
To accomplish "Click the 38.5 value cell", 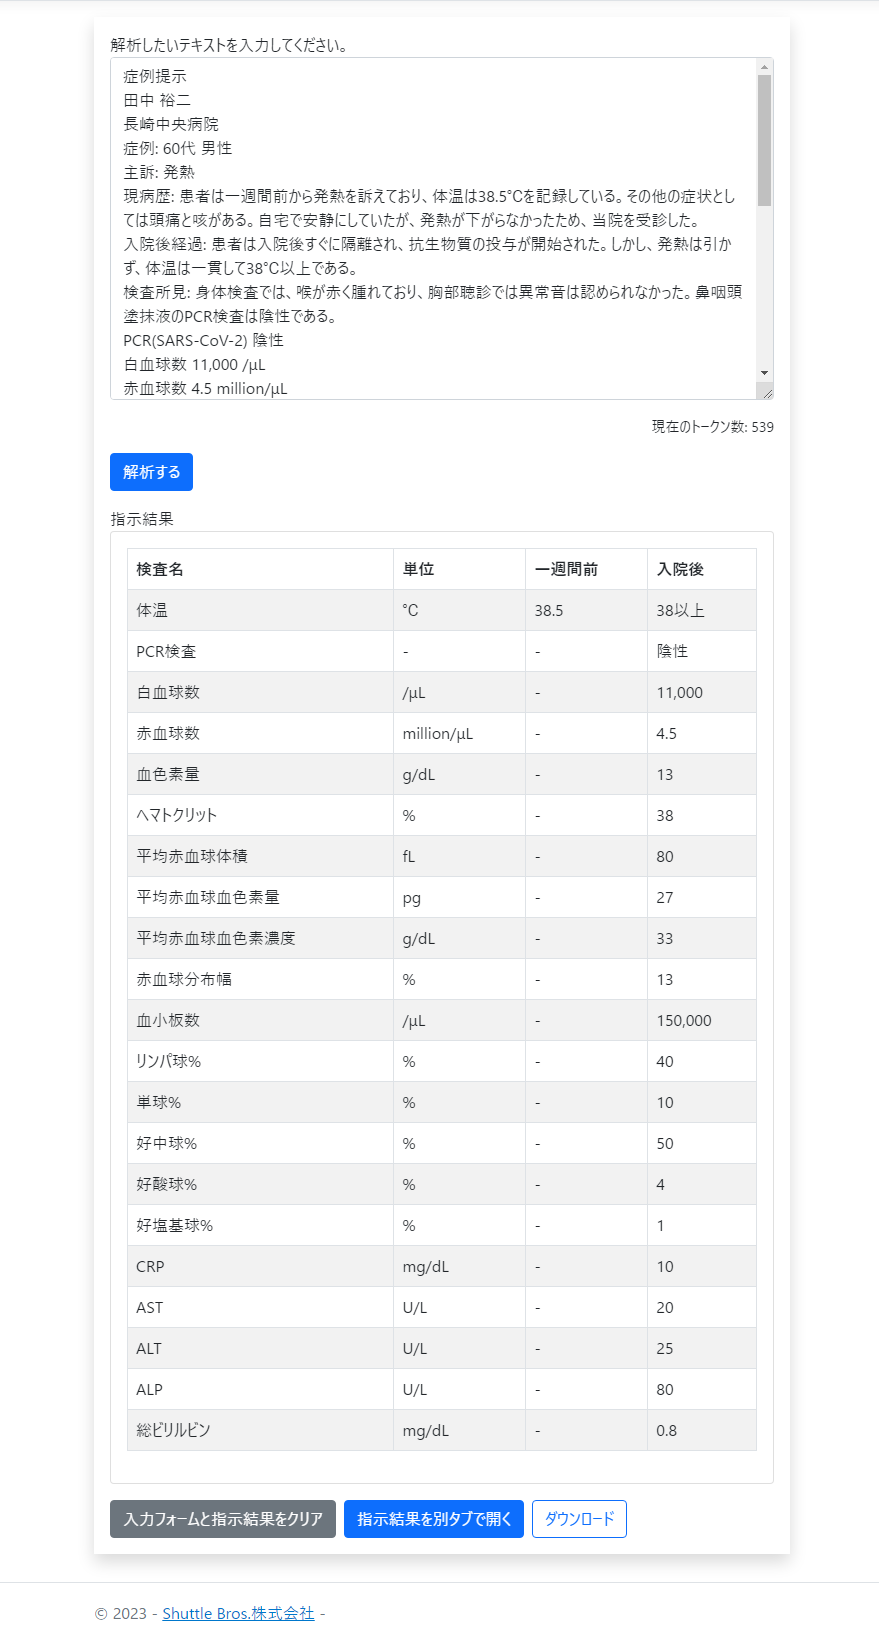I will point(586,610).
